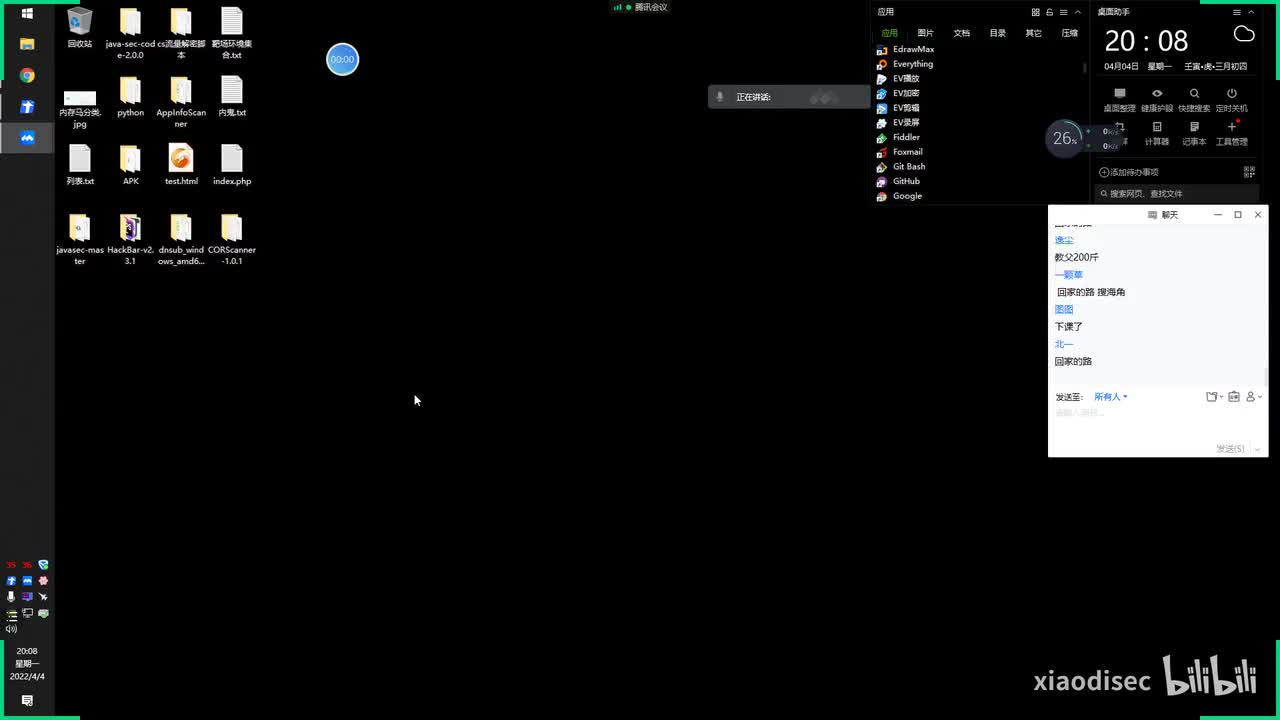
Task: Launch Git Bash from the app list
Action: 900,166
